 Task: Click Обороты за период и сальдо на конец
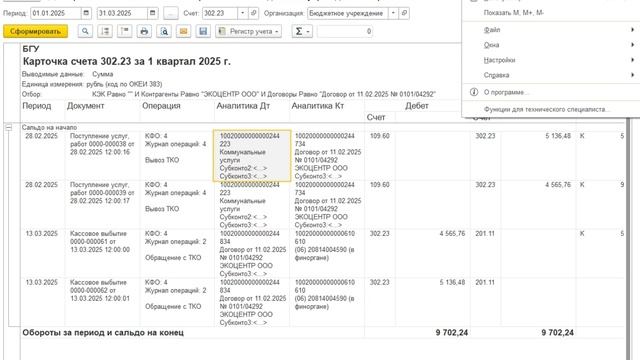[x=103, y=333]
